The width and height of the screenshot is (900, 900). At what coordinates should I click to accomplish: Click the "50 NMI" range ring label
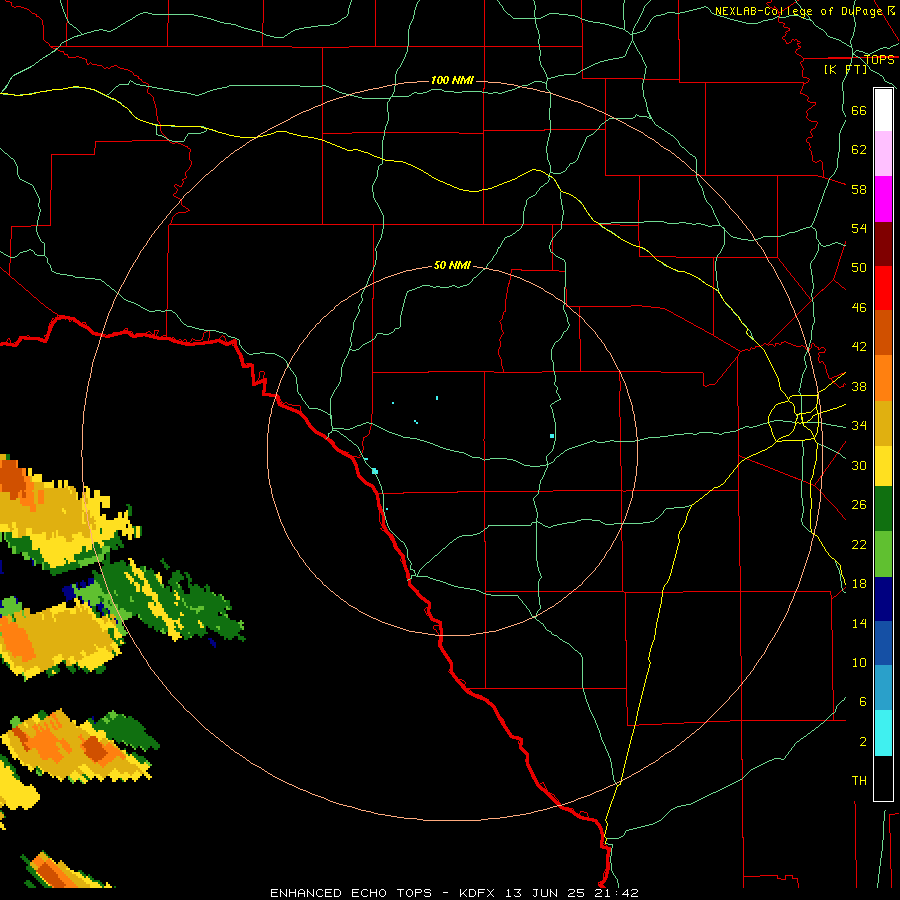coord(452,265)
